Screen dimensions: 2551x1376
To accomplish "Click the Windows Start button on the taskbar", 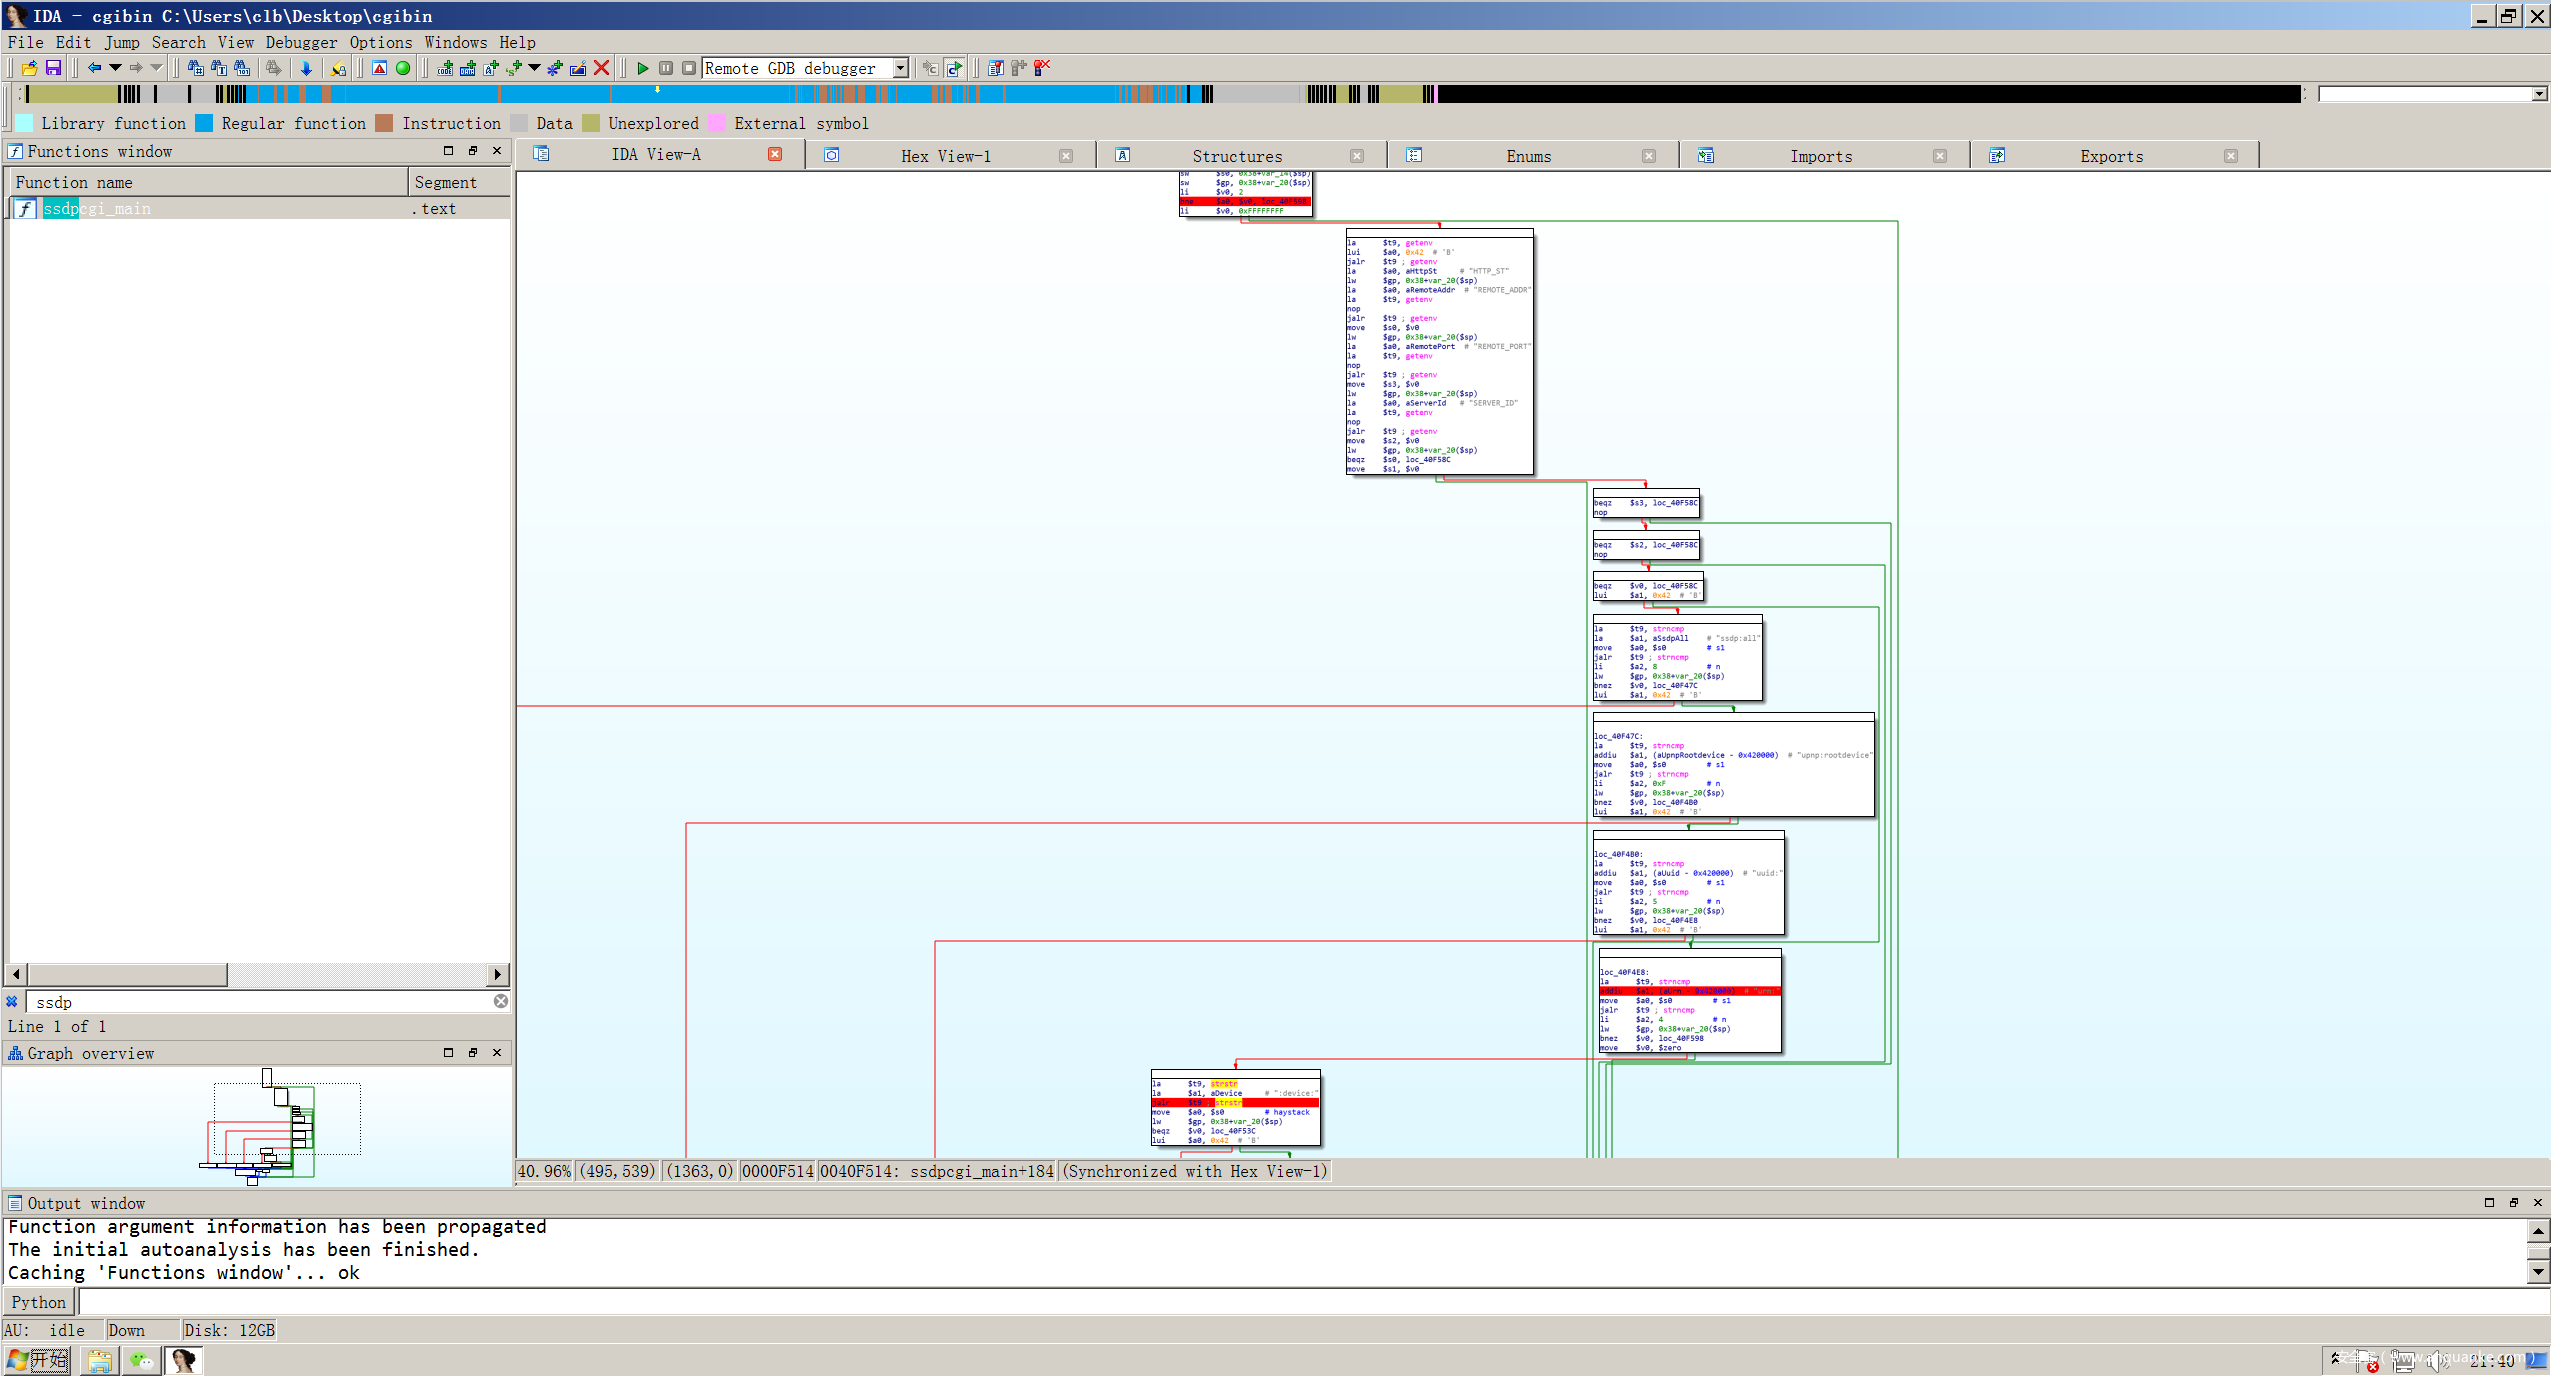I will pyautogui.click(x=38, y=1360).
